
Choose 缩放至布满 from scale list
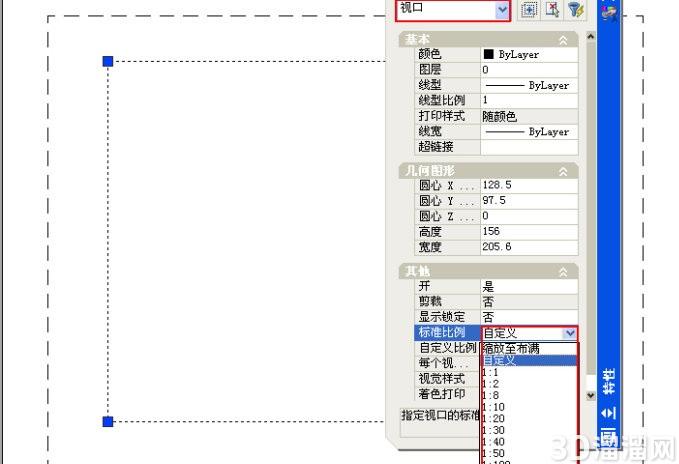pyautogui.click(x=530, y=348)
